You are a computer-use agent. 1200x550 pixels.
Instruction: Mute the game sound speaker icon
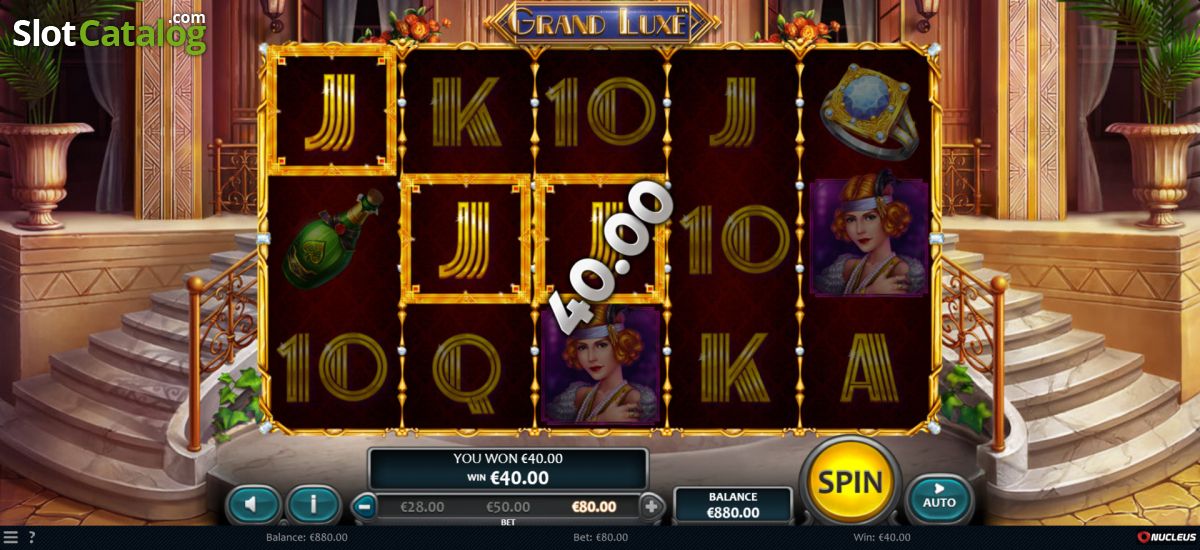tap(254, 505)
